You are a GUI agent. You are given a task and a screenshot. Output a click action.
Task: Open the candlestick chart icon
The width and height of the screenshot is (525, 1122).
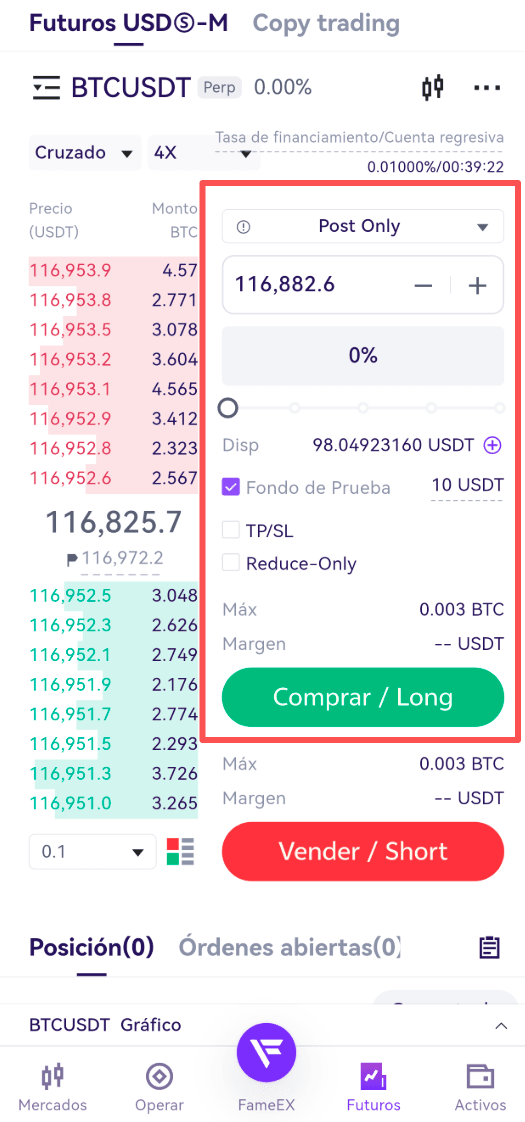point(433,88)
